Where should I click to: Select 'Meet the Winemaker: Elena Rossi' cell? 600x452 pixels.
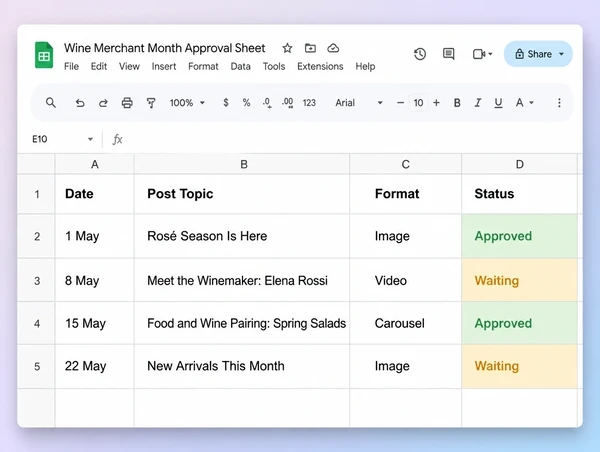coord(242,281)
